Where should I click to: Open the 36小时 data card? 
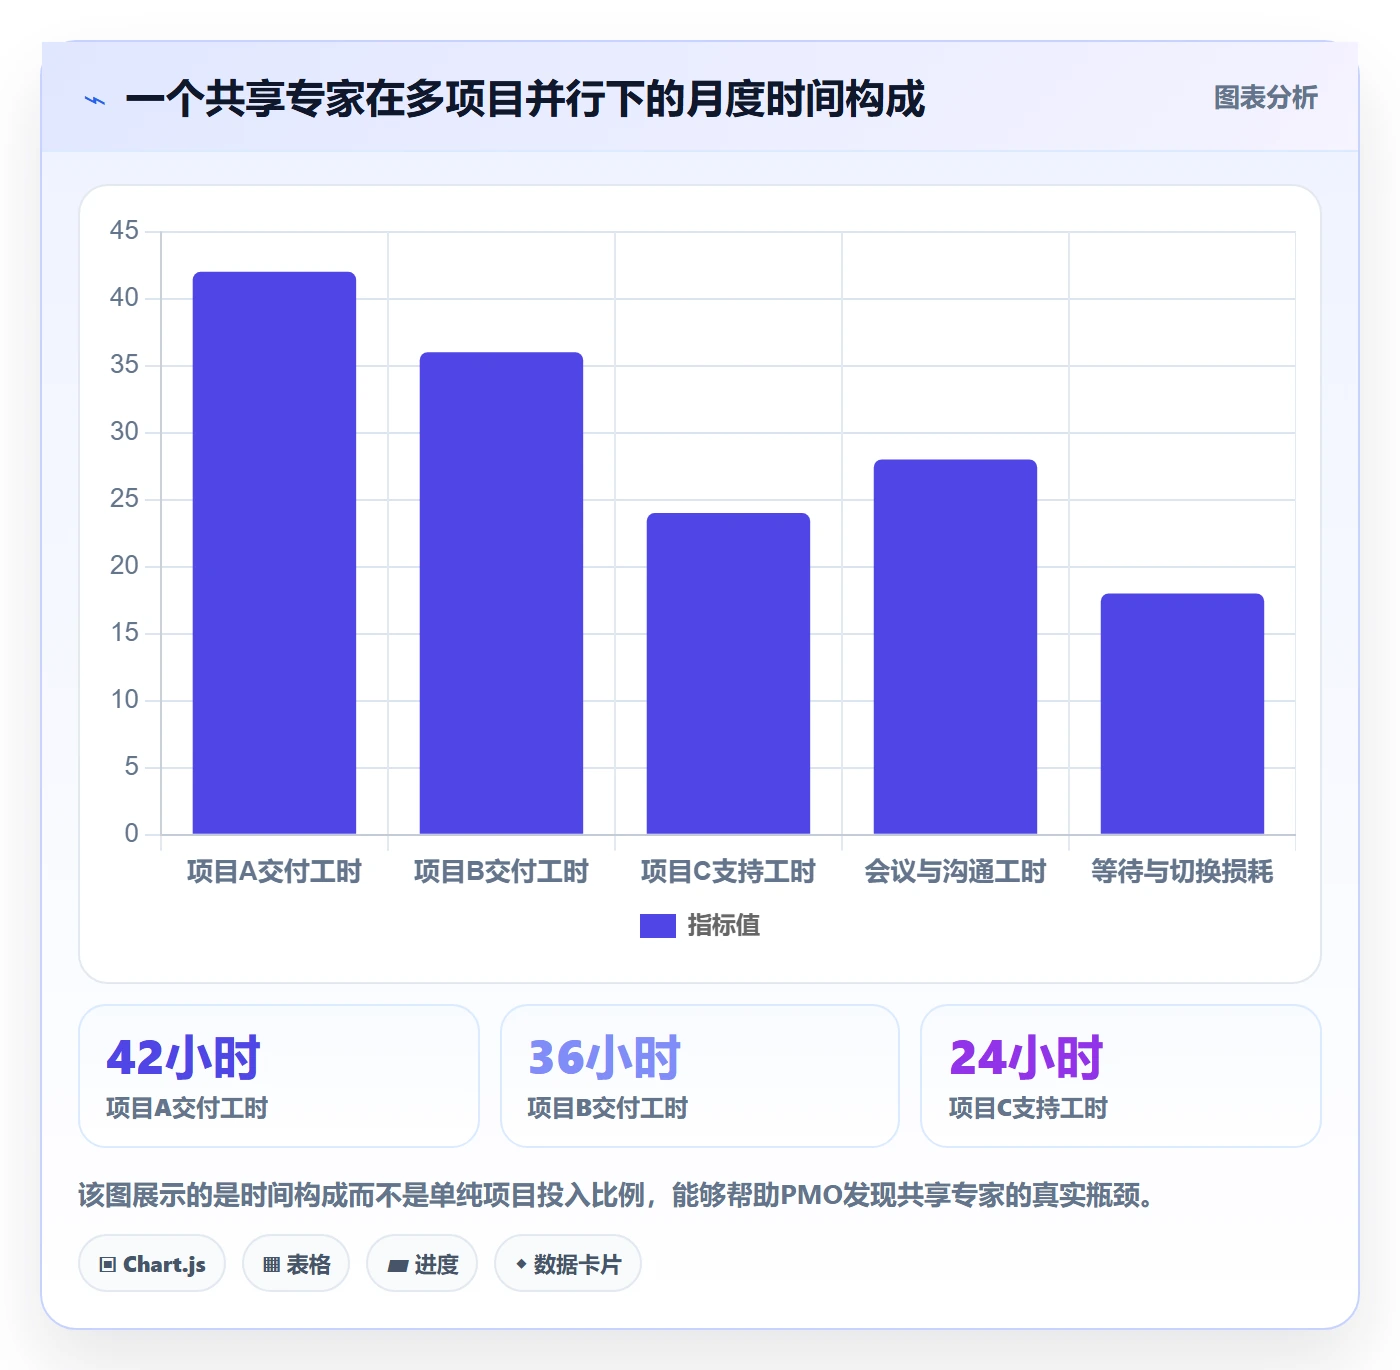[700, 1076]
